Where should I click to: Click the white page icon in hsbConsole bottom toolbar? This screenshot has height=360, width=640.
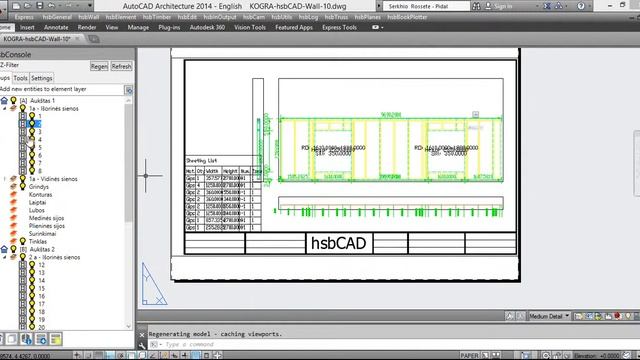click(11, 339)
